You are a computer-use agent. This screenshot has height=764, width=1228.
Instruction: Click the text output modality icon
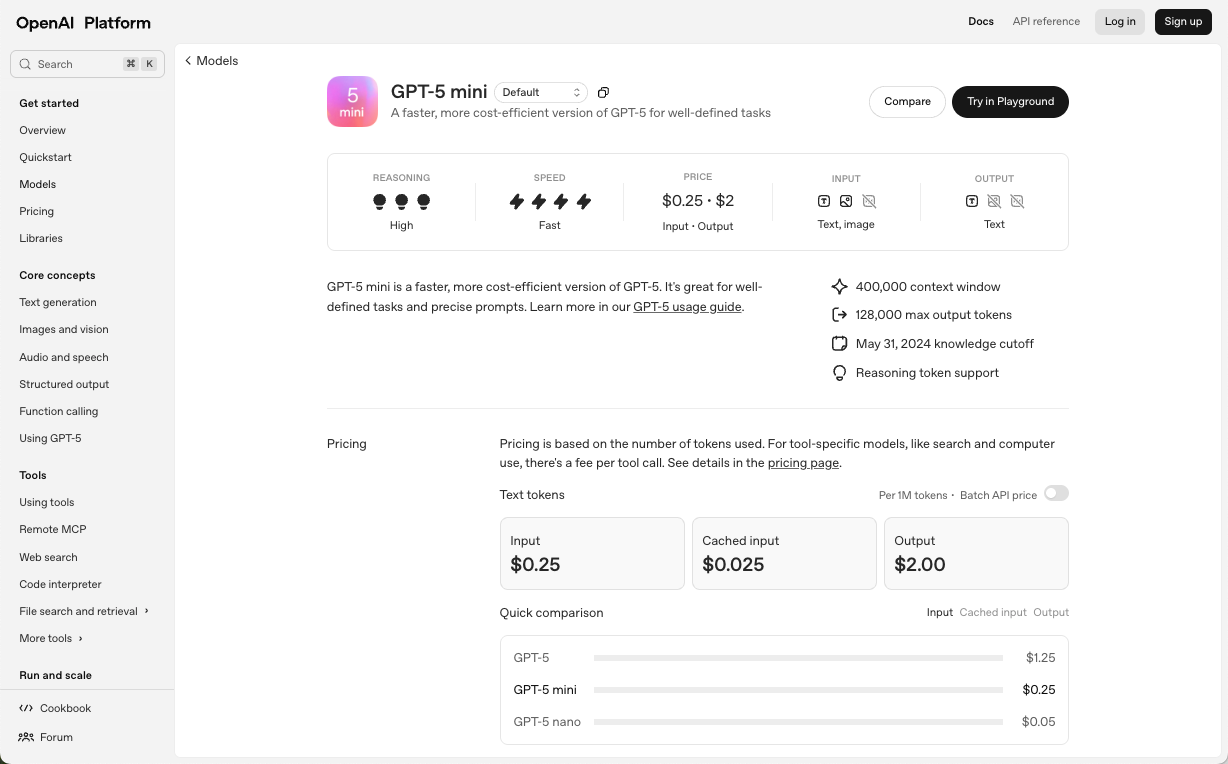pyautogui.click(x=971, y=201)
